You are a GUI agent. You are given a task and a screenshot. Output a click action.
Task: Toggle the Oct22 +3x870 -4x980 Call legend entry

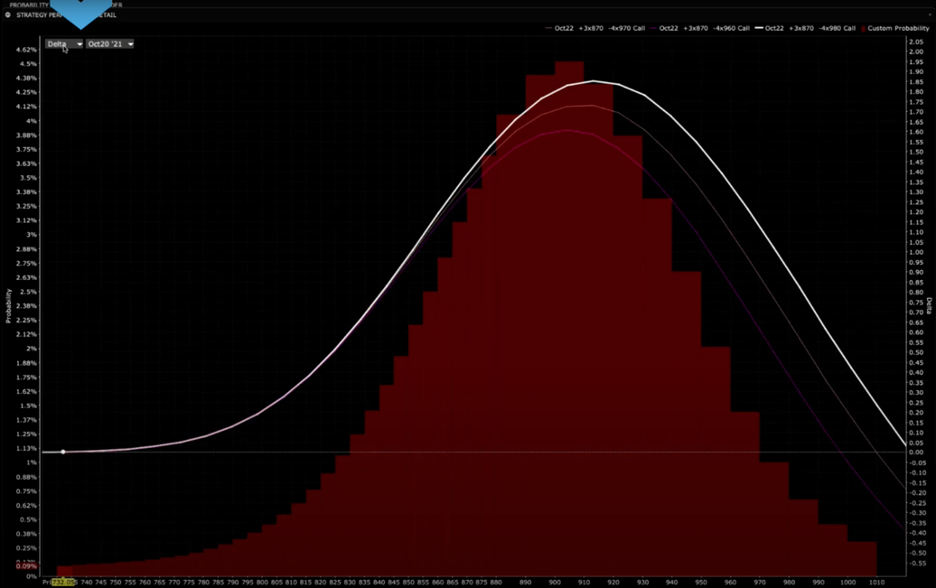pyautogui.click(x=810, y=28)
